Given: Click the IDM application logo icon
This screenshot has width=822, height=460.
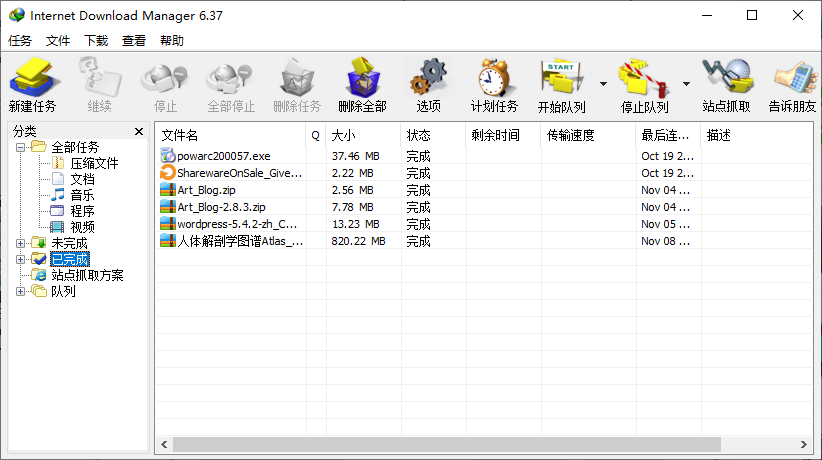Looking at the screenshot, I should [x=17, y=15].
